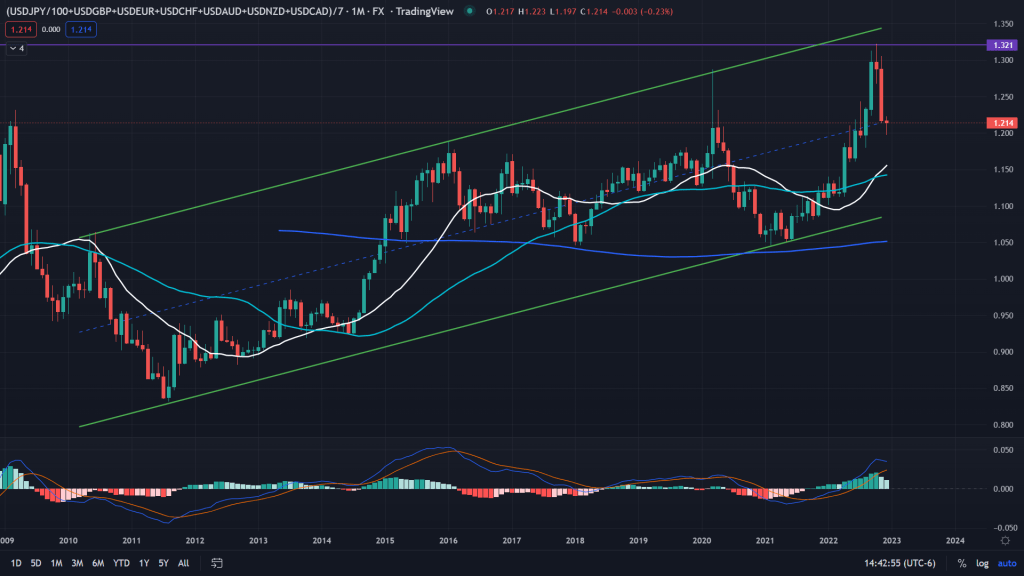Click the blue 1.214 buy price button
The height and width of the screenshot is (576, 1024).
coord(81,30)
